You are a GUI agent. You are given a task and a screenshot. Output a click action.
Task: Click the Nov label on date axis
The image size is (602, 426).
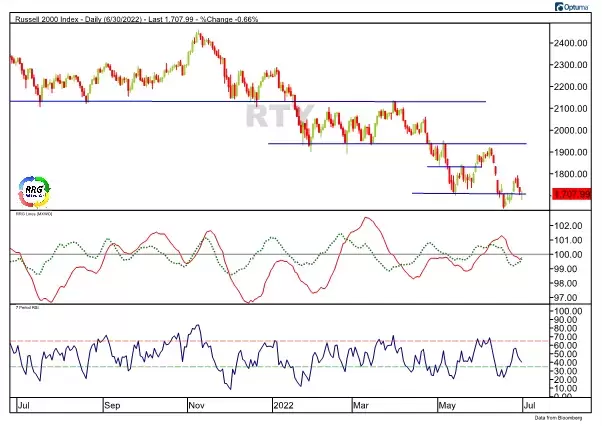[x=198, y=407]
